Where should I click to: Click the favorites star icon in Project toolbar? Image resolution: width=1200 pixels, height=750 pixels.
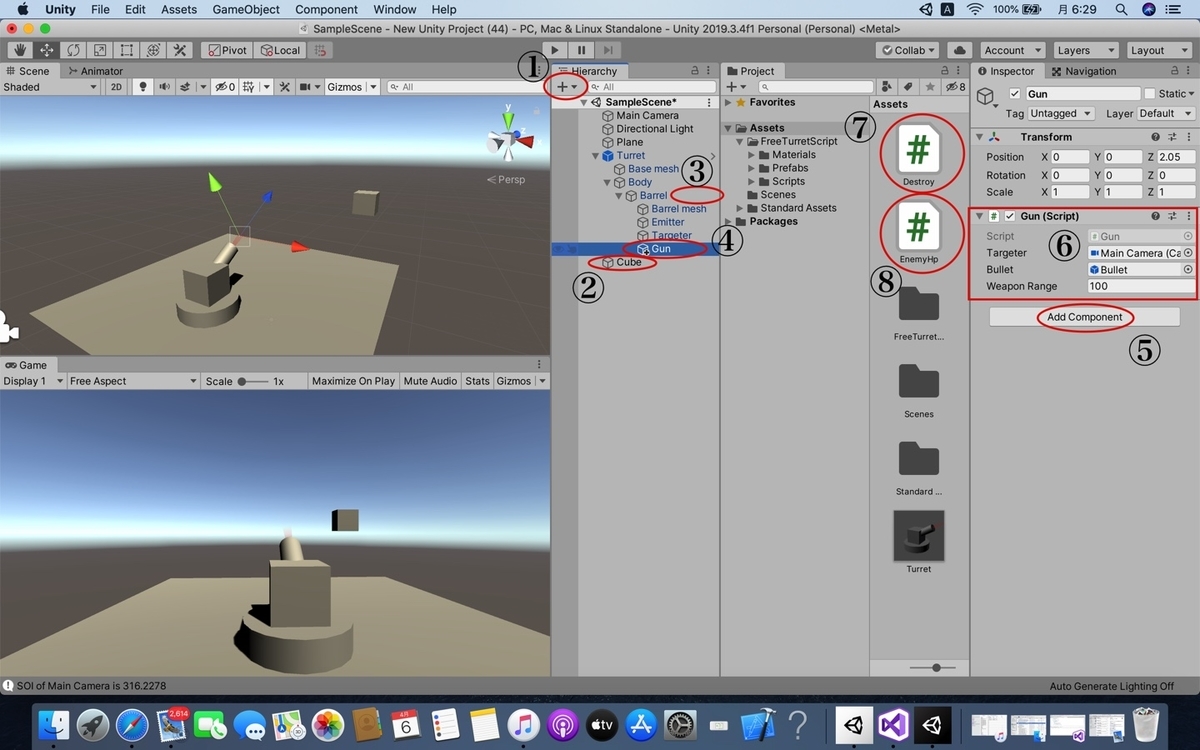pyautogui.click(x=929, y=87)
